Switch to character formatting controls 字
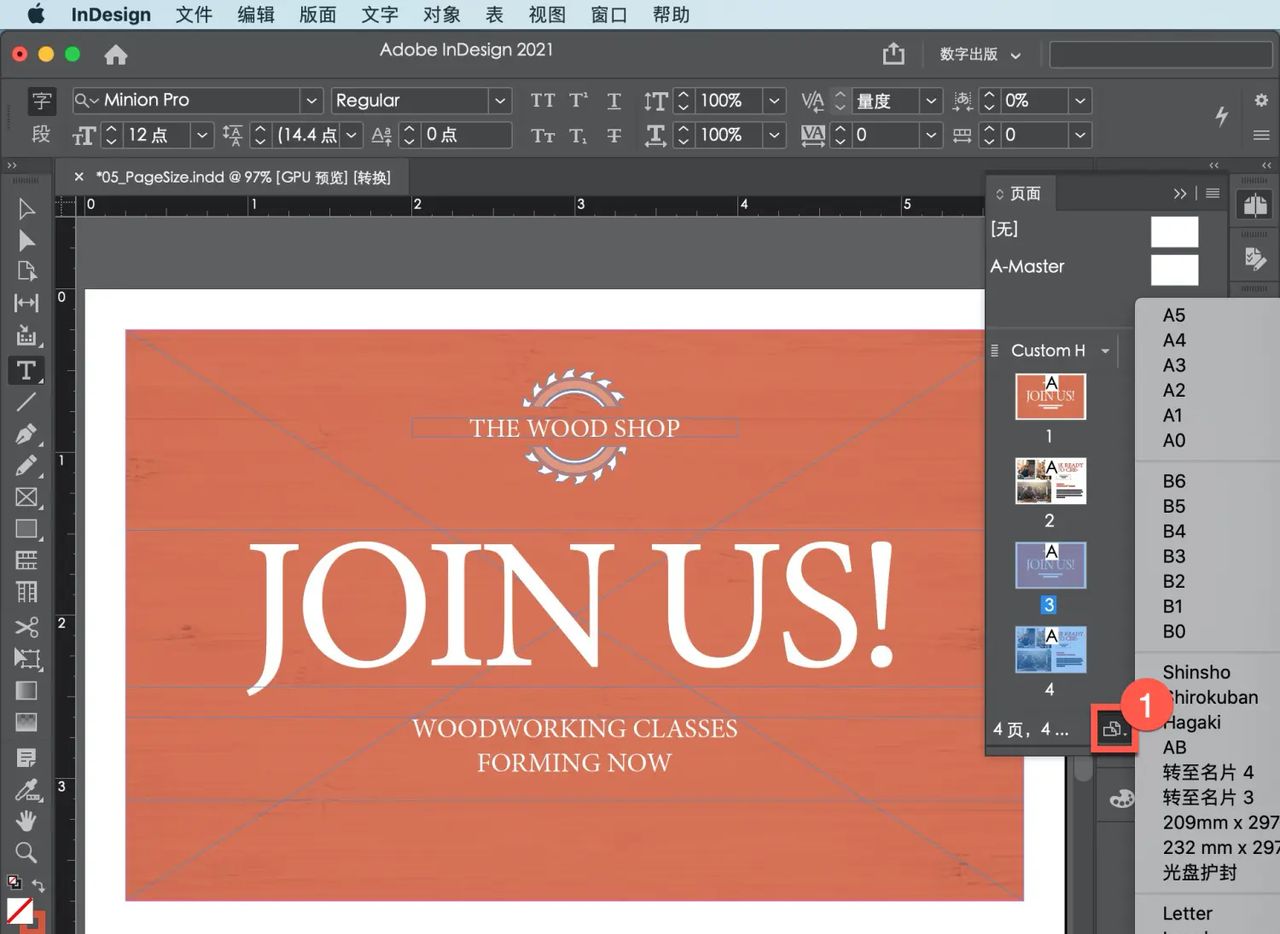1280x934 pixels. (41, 100)
